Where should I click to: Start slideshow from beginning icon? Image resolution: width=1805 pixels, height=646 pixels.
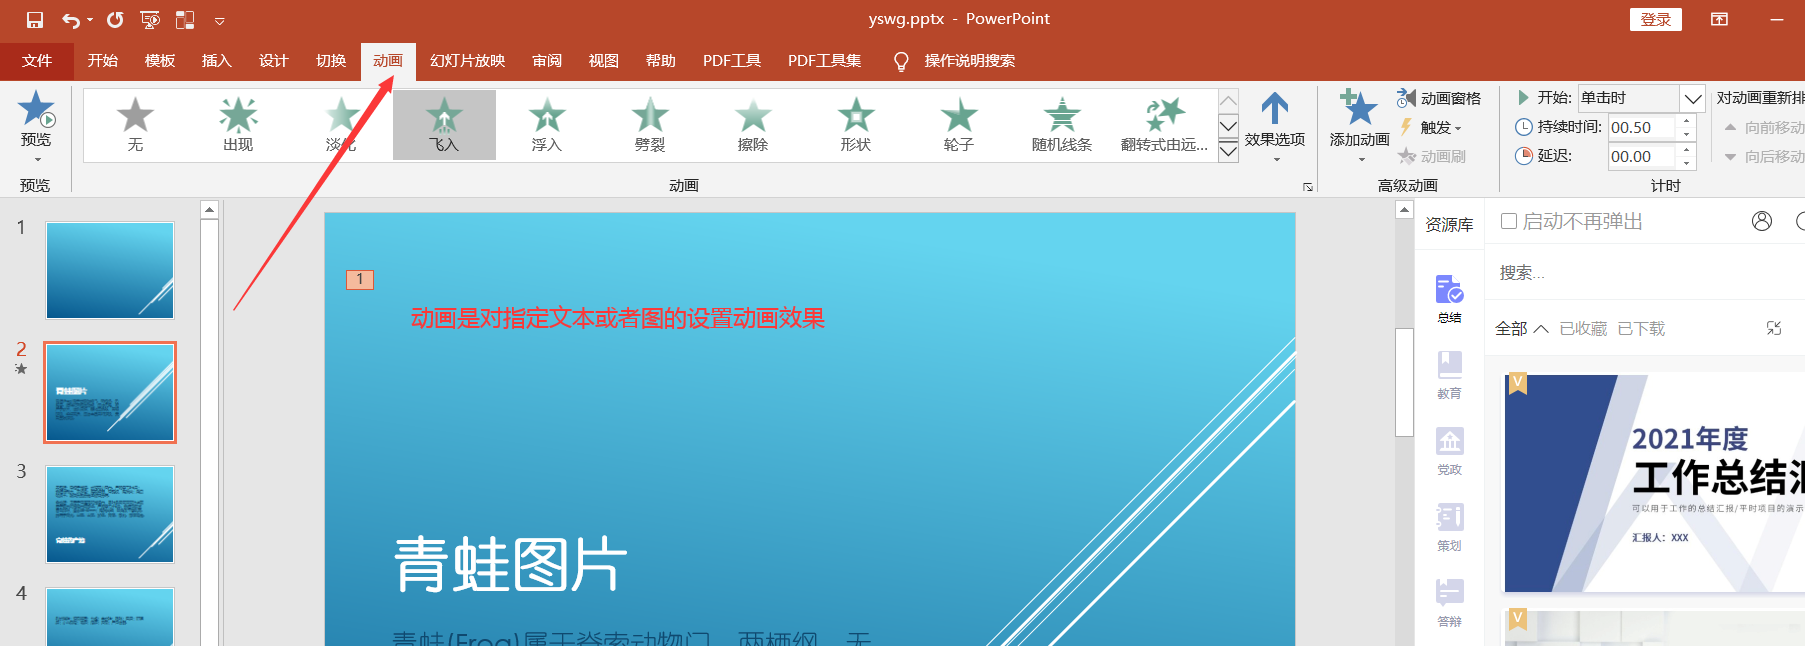[150, 20]
